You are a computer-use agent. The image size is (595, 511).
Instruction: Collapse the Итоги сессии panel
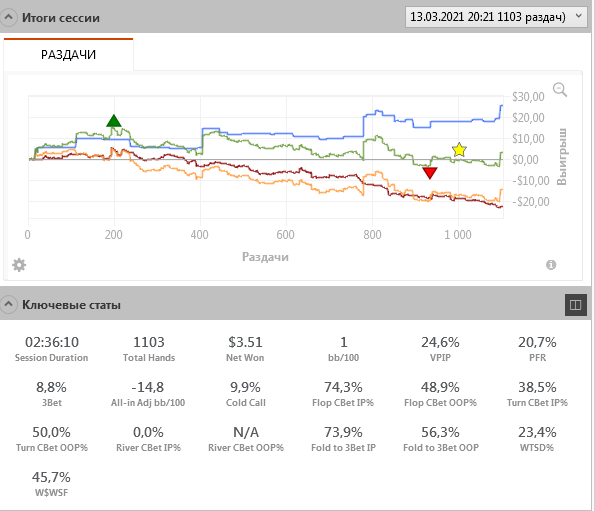click(x=8, y=17)
